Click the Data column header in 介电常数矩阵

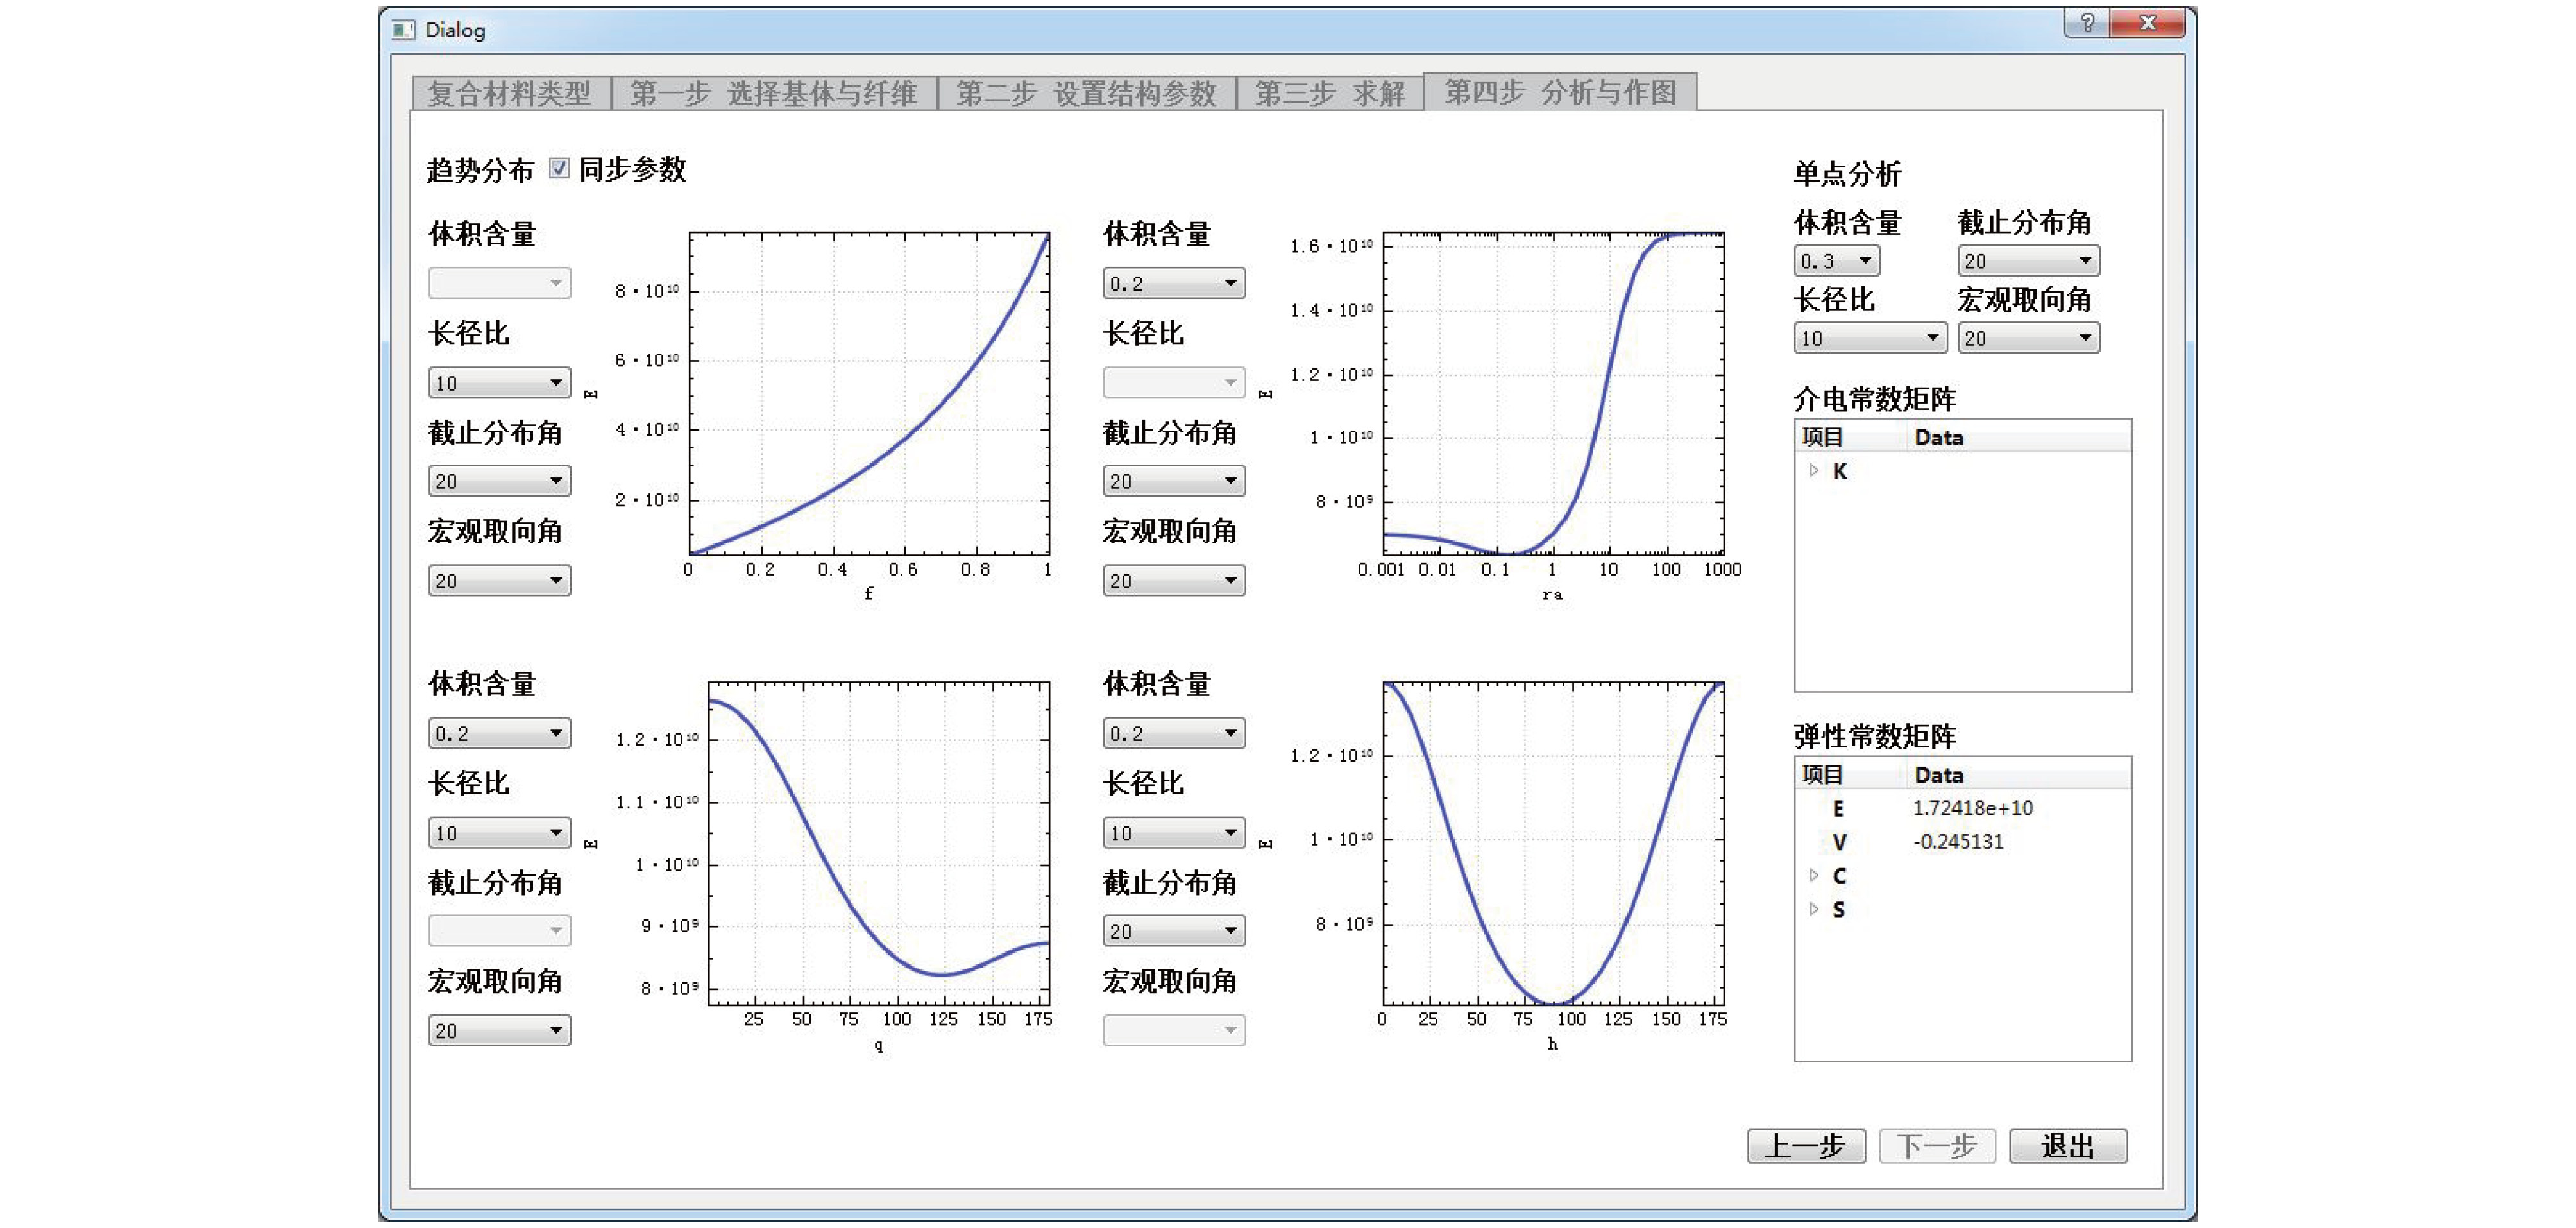point(1938,437)
